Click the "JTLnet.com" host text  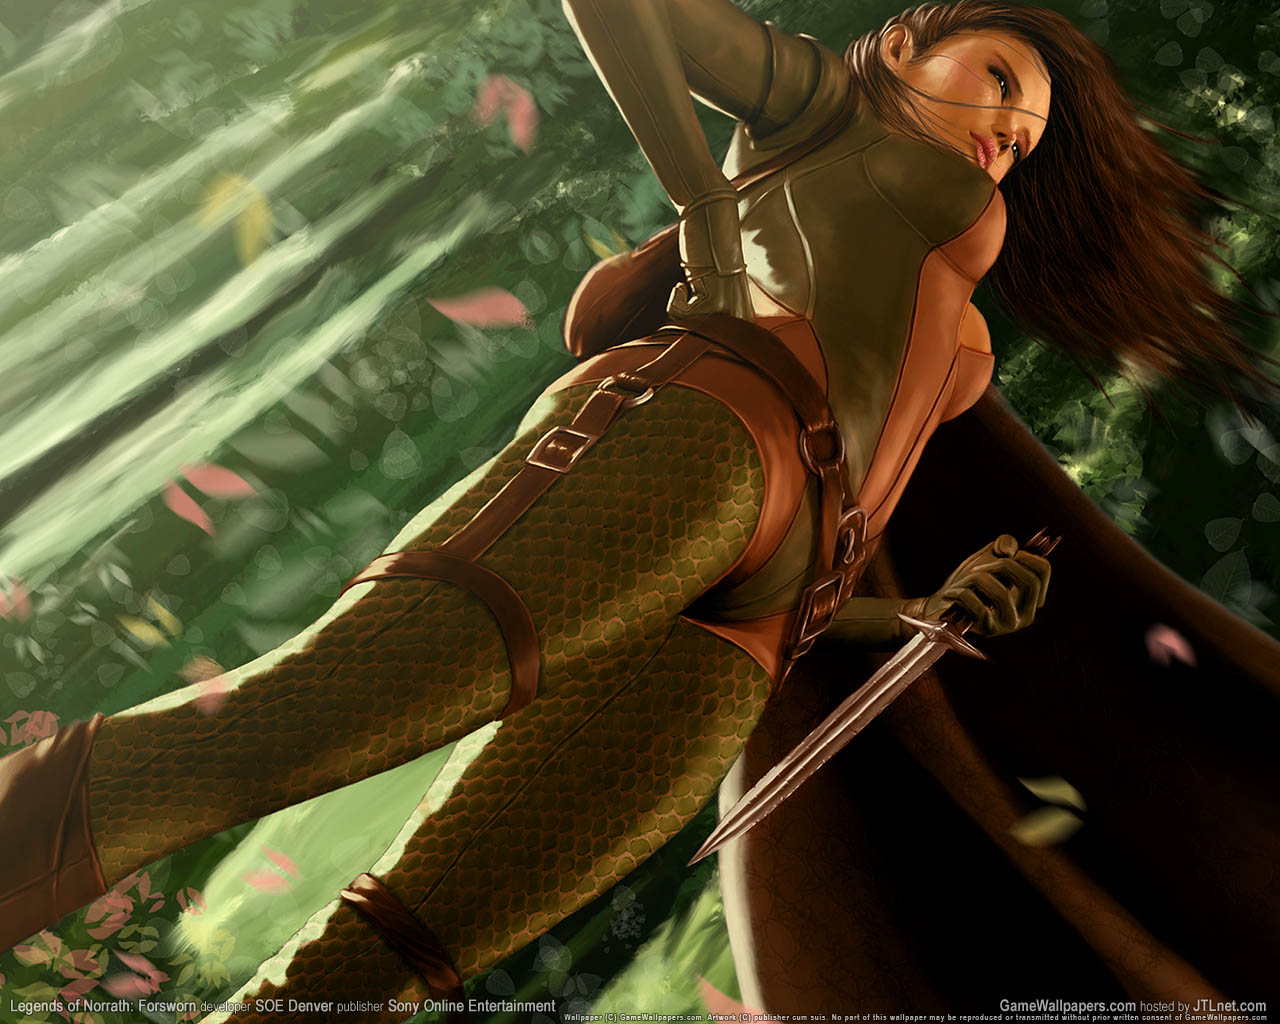click(x=1229, y=1006)
